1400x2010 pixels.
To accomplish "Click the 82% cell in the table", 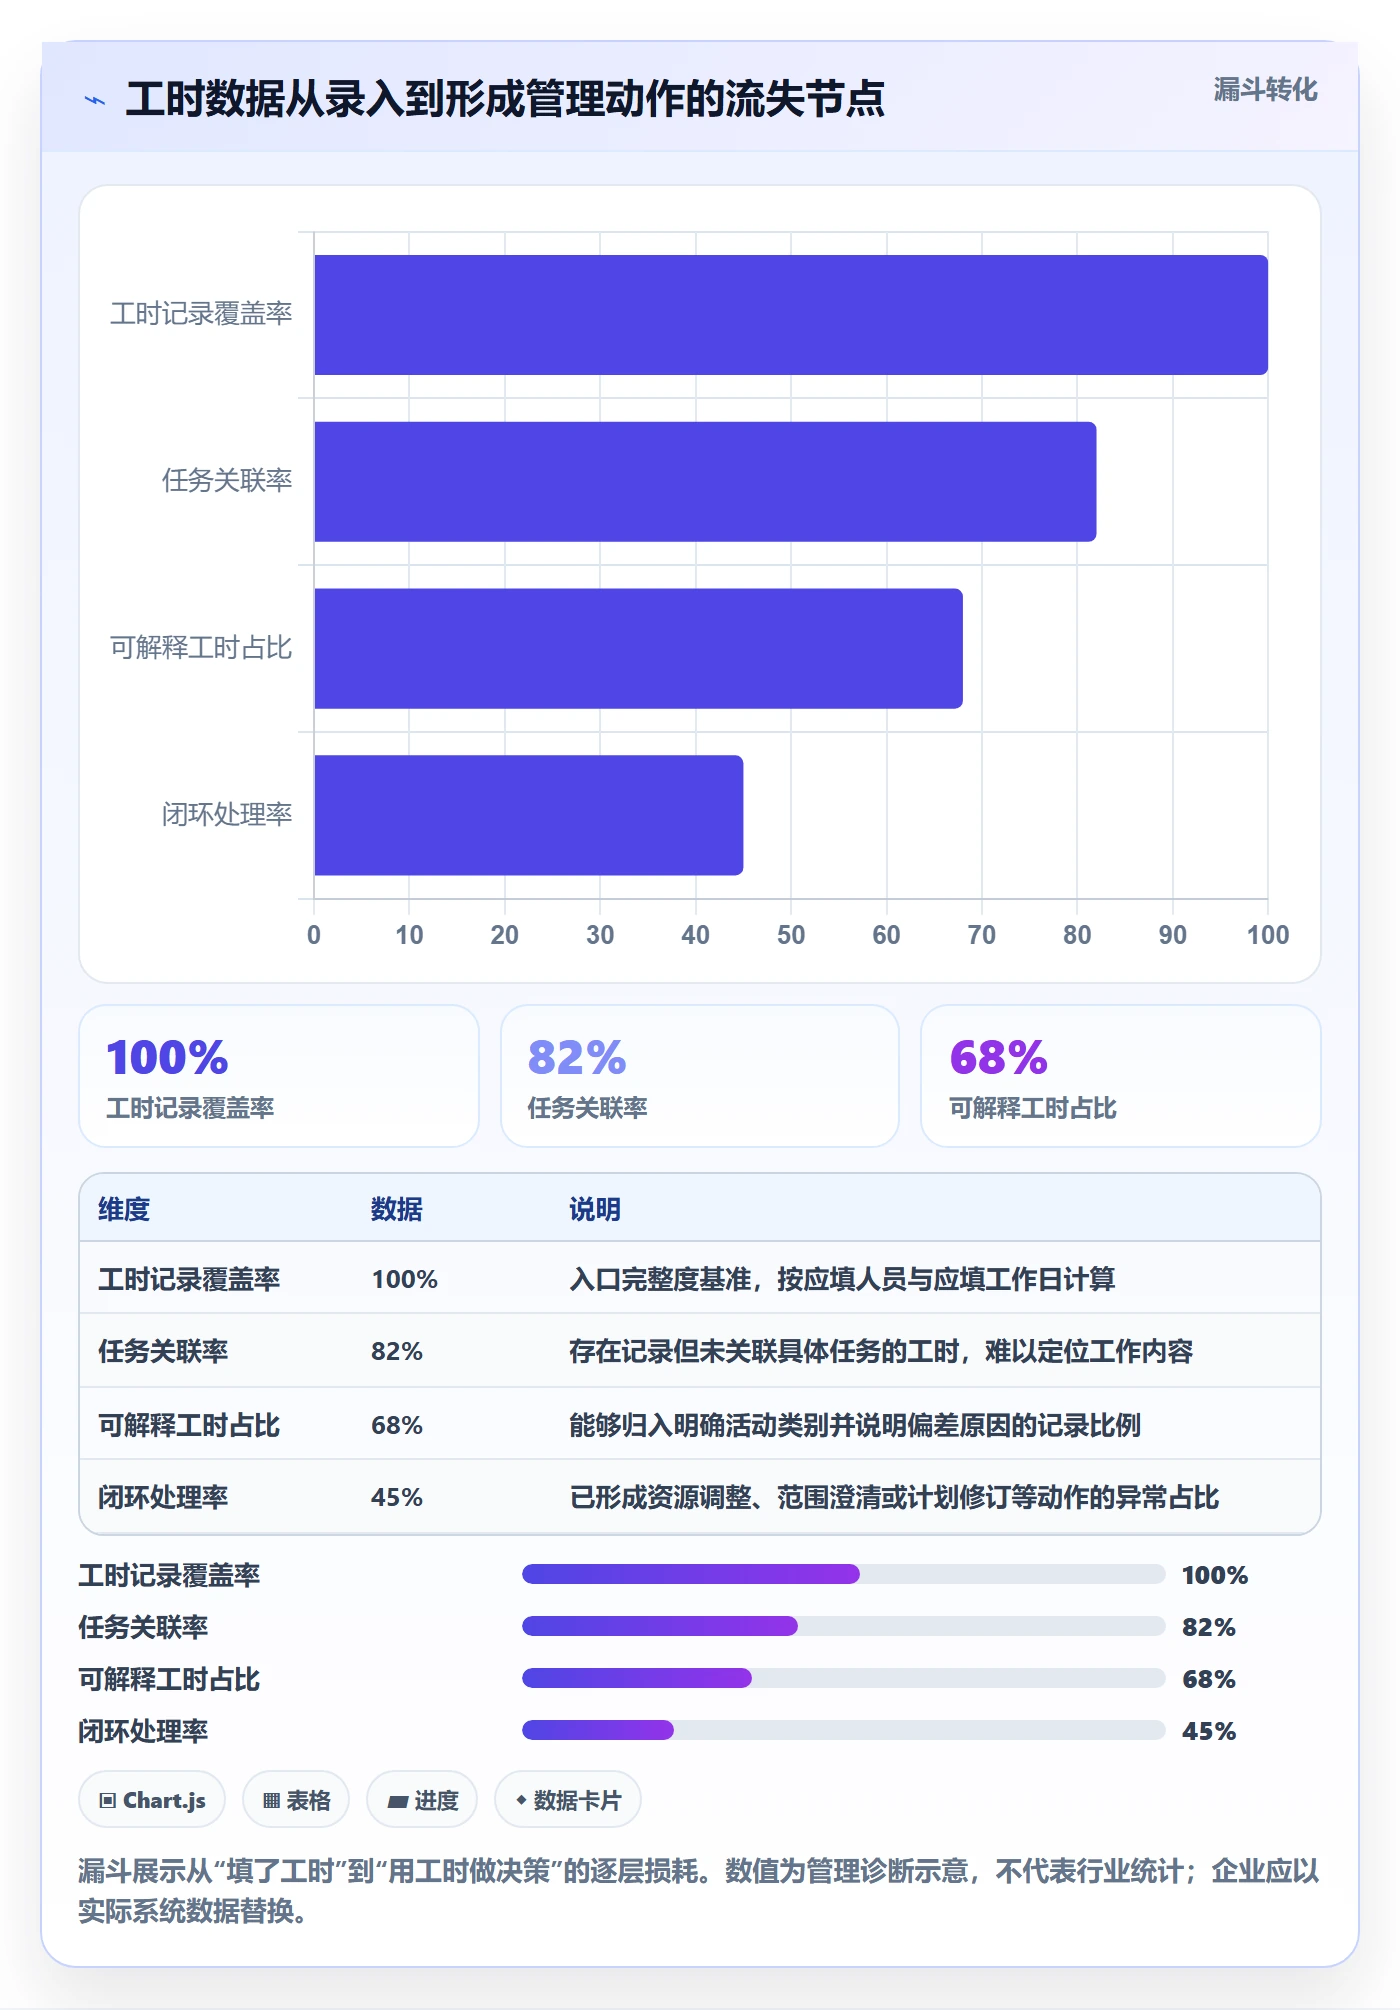I will (397, 1351).
